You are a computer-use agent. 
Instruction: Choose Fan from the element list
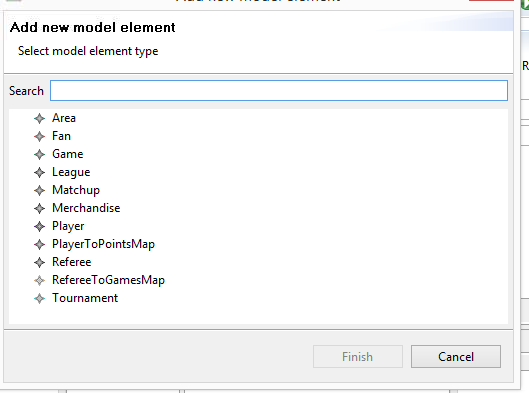61,136
